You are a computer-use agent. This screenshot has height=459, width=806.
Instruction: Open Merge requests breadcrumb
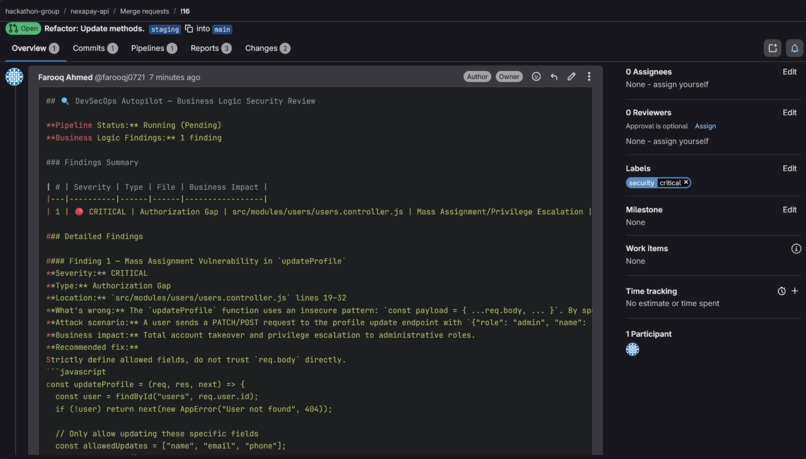144,11
